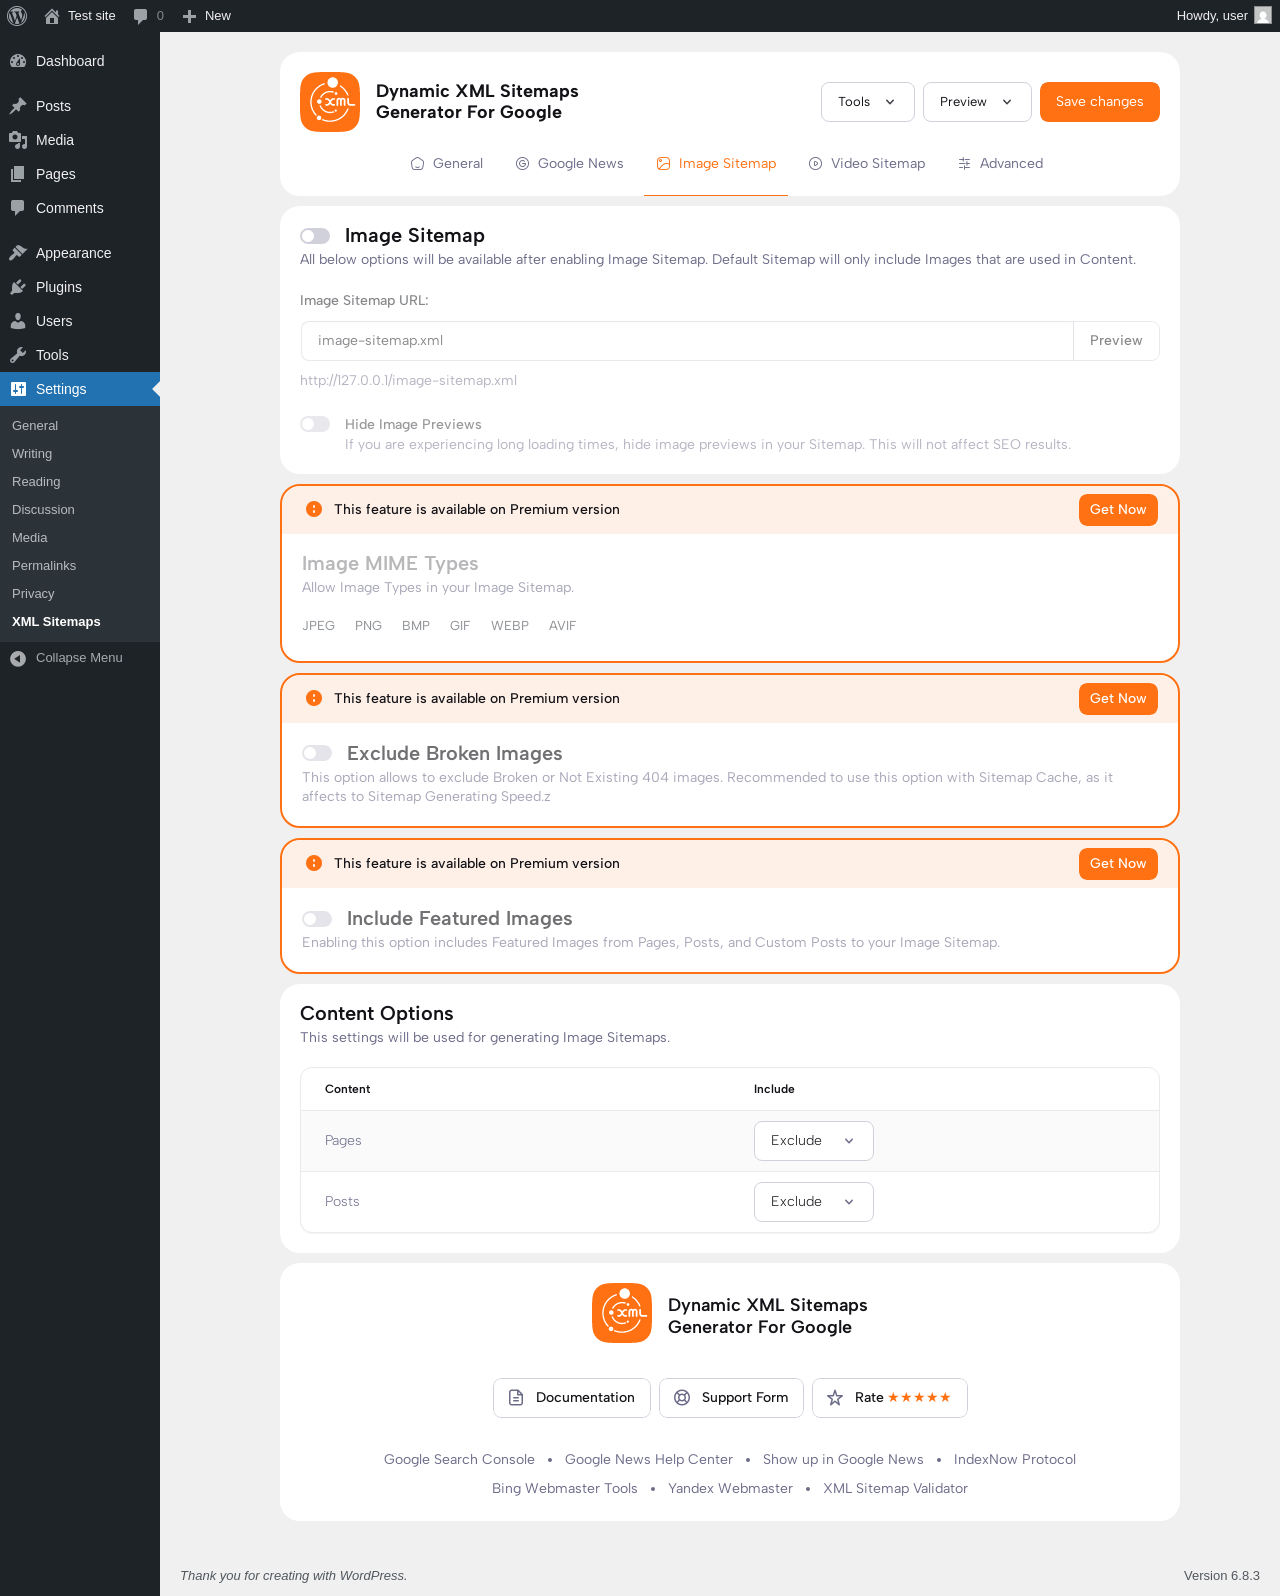Viewport: 1280px width, 1596px height.
Task: Open the Tools dropdown
Action: tap(867, 102)
